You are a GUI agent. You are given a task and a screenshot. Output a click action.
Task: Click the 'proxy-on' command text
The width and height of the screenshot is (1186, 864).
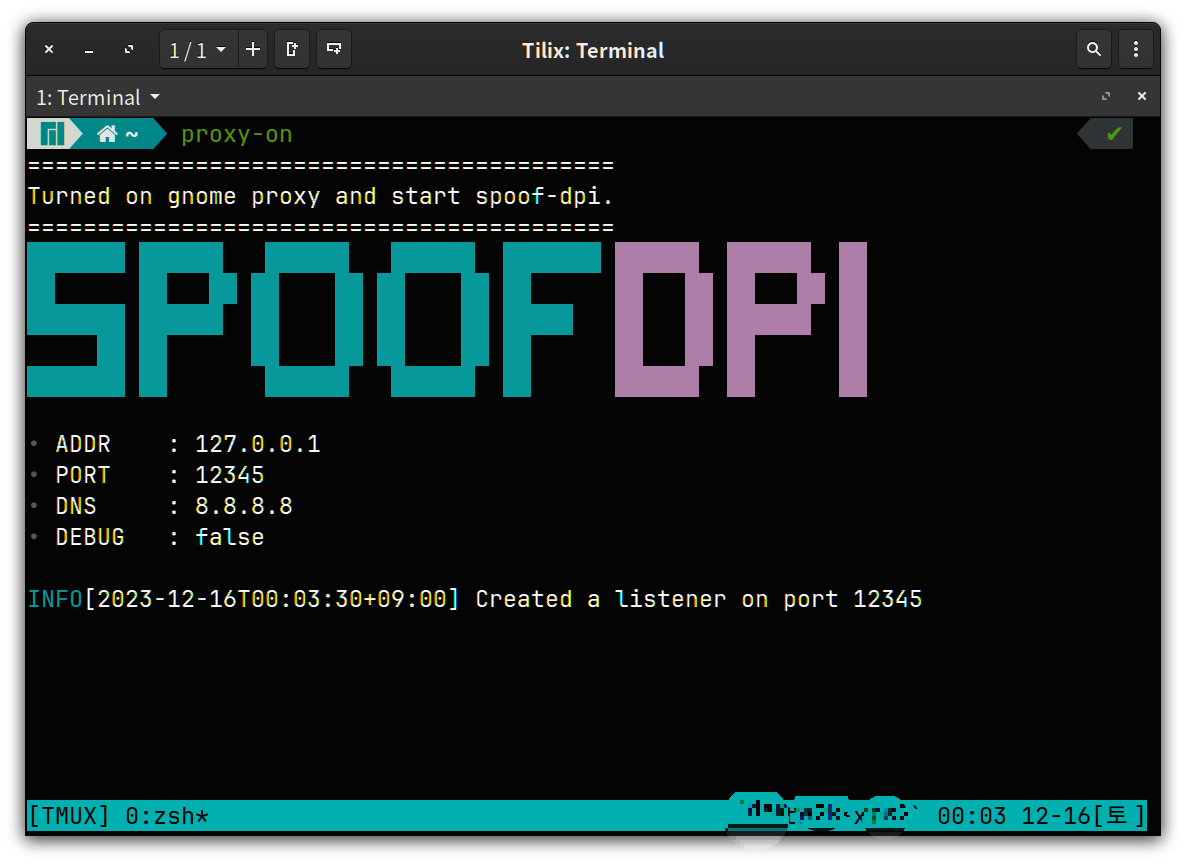[237, 135]
